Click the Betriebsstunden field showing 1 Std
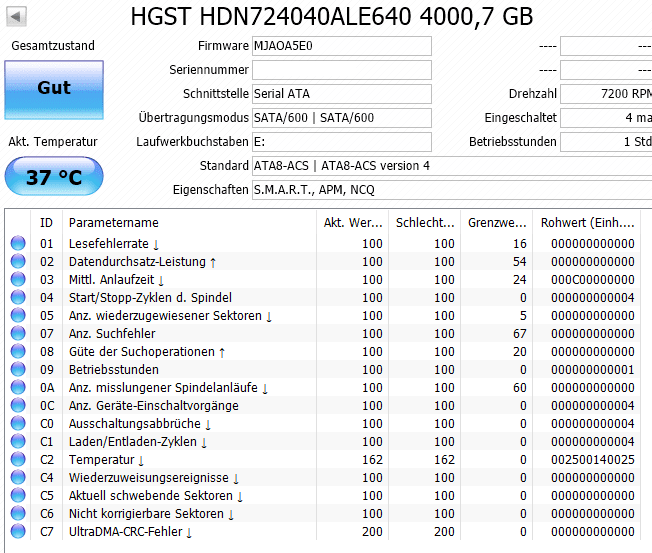The width and height of the screenshot is (652, 553). [606, 142]
